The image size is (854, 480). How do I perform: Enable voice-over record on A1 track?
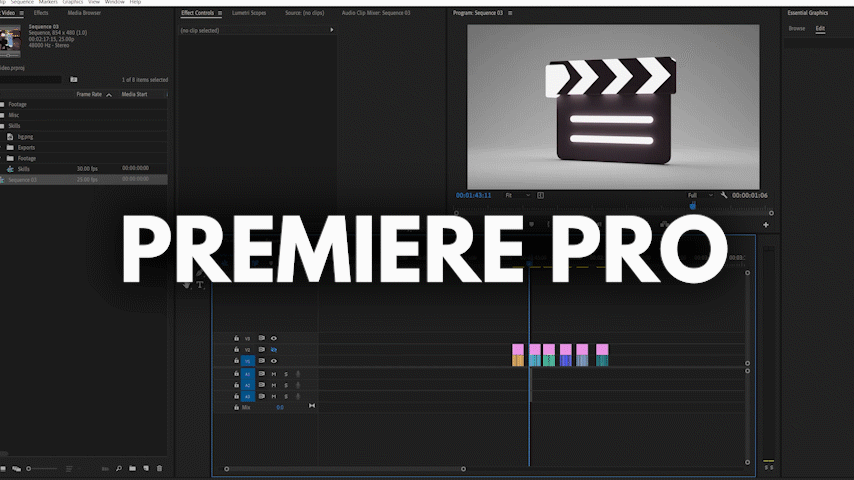pyautogui.click(x=298, y=374)
